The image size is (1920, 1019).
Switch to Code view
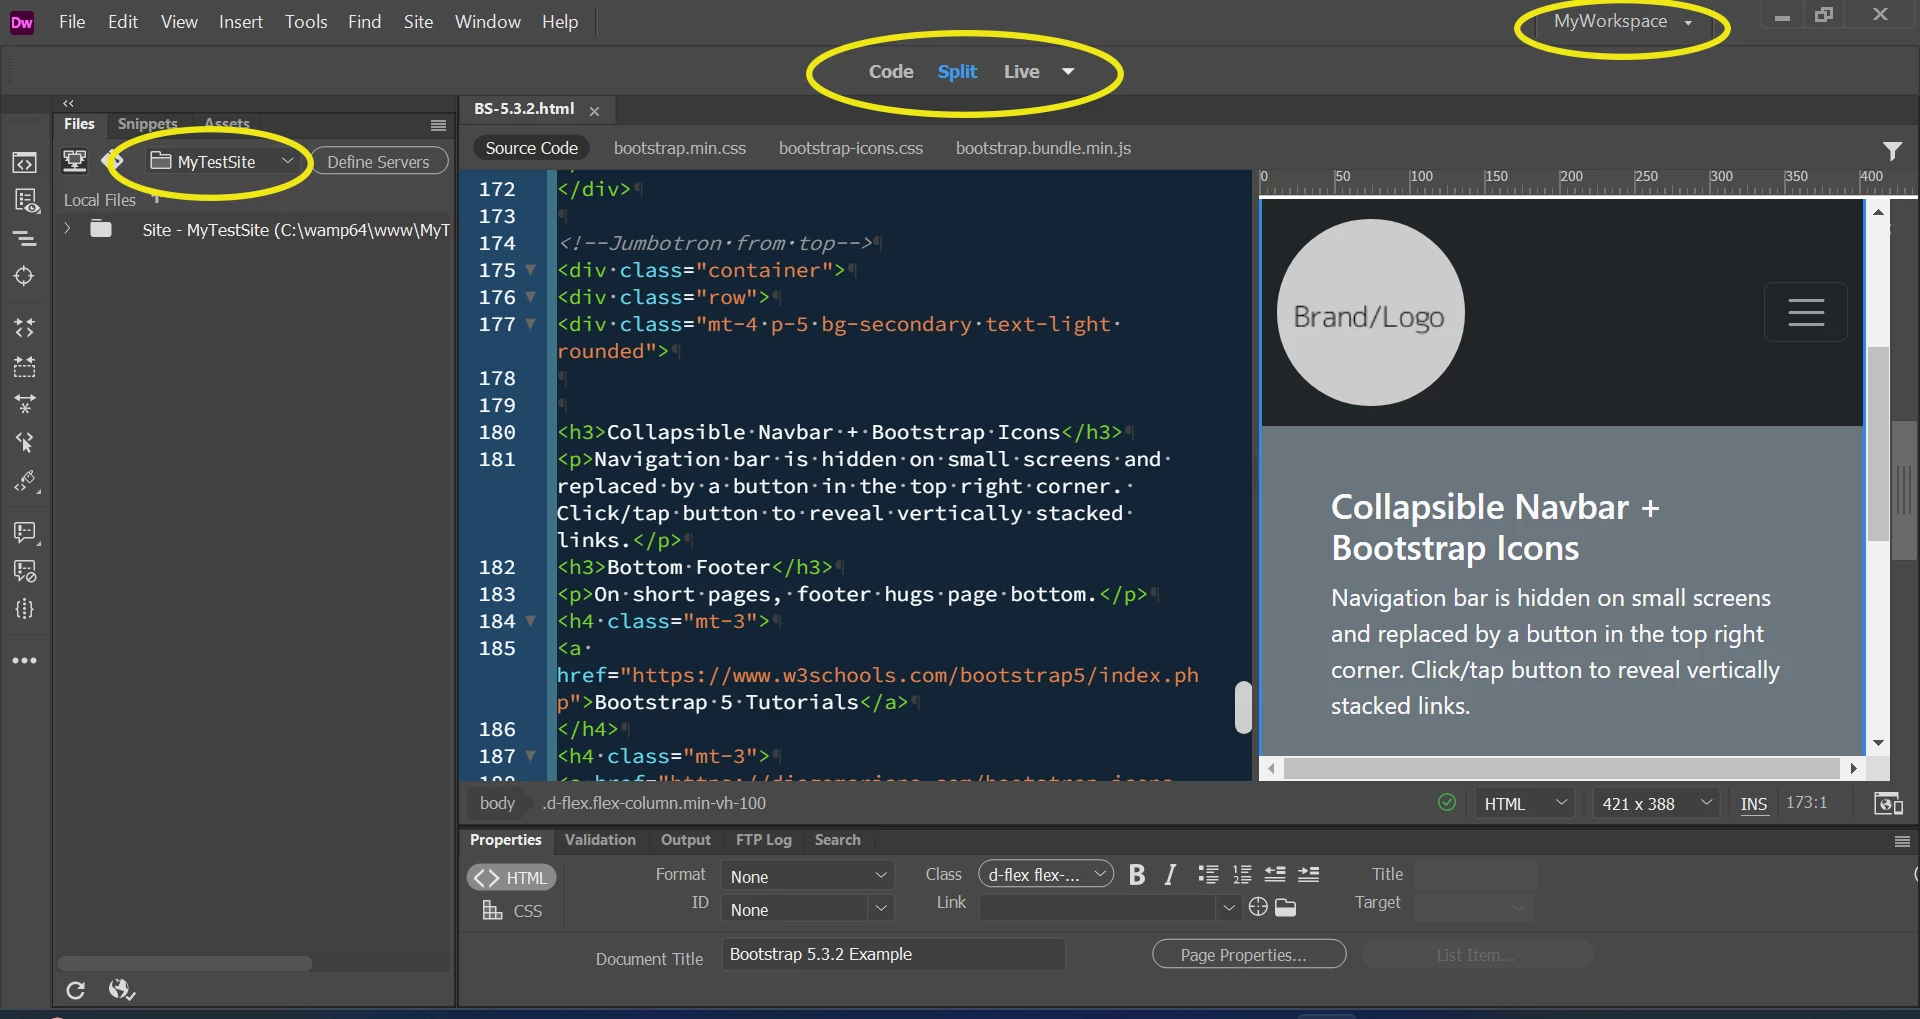click(891, 72)
